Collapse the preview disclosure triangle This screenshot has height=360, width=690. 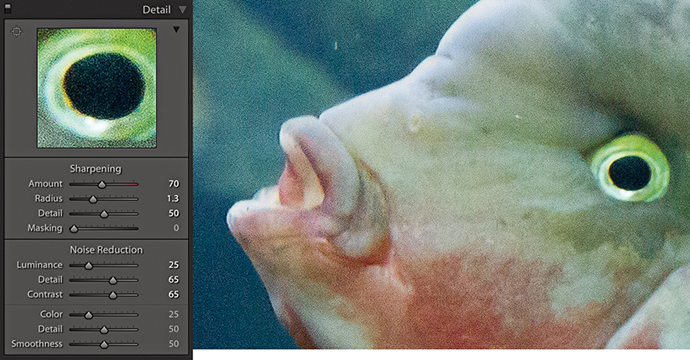click(176, 29)
